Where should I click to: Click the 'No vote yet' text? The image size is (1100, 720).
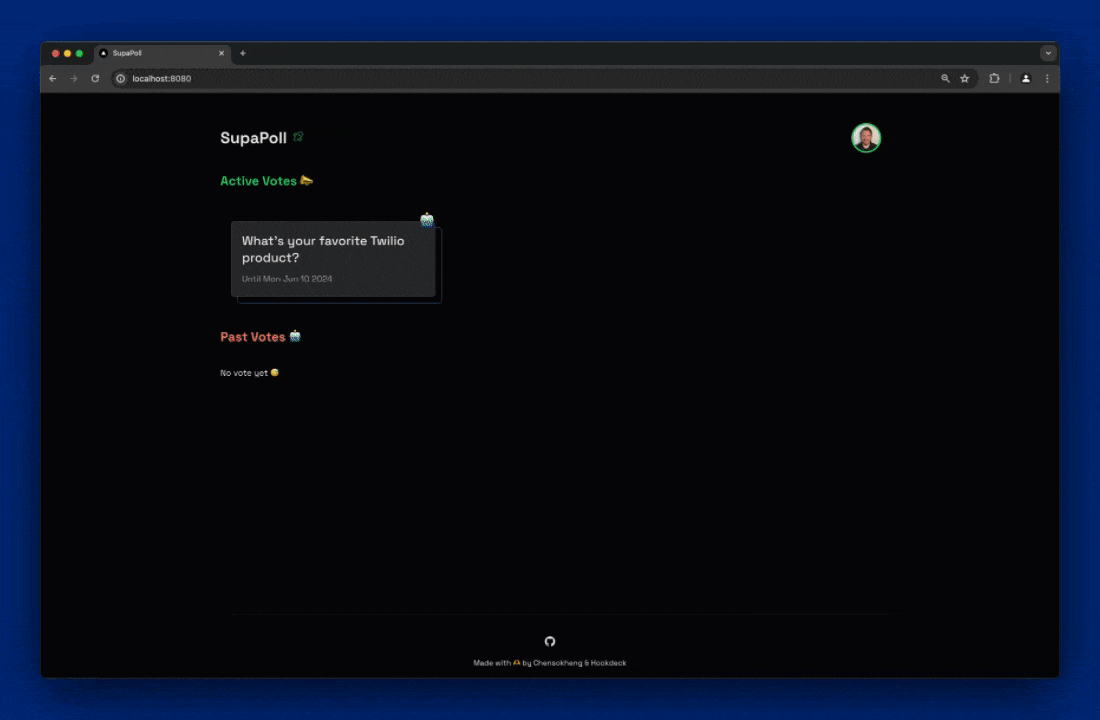pyautogui.click(x=243, y=373)
